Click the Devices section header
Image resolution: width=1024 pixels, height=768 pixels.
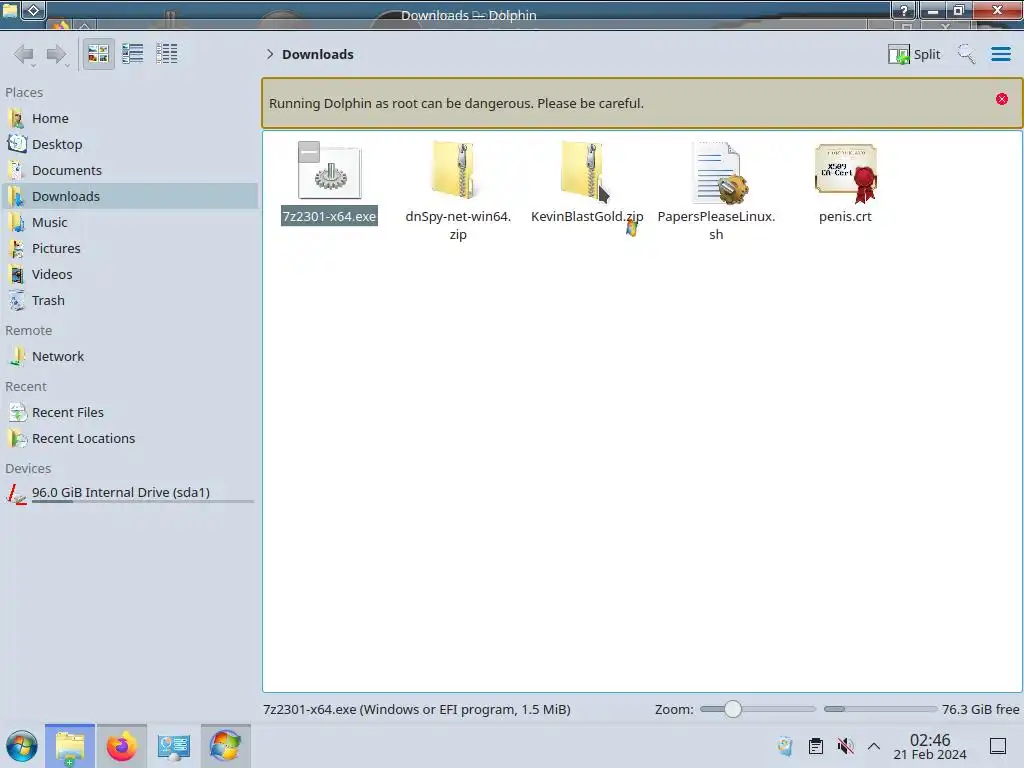pyautogui.click(x=28, y=469)
